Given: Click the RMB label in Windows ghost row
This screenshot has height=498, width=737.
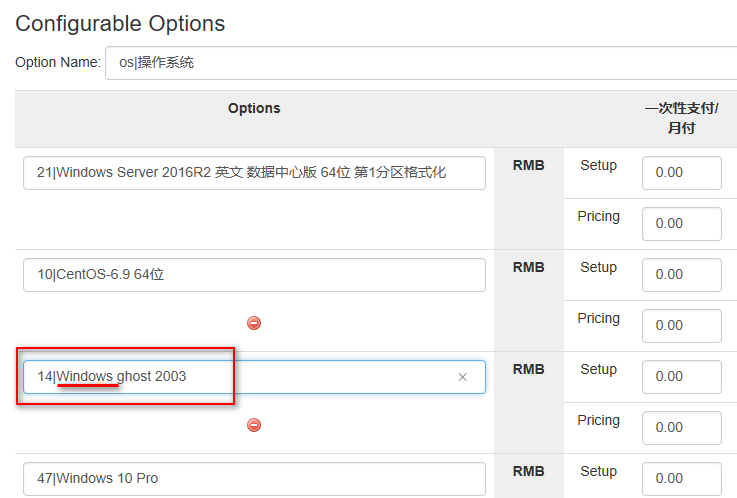Looking at the screenshot, I should pyautogui.click(x=529, y=369).
